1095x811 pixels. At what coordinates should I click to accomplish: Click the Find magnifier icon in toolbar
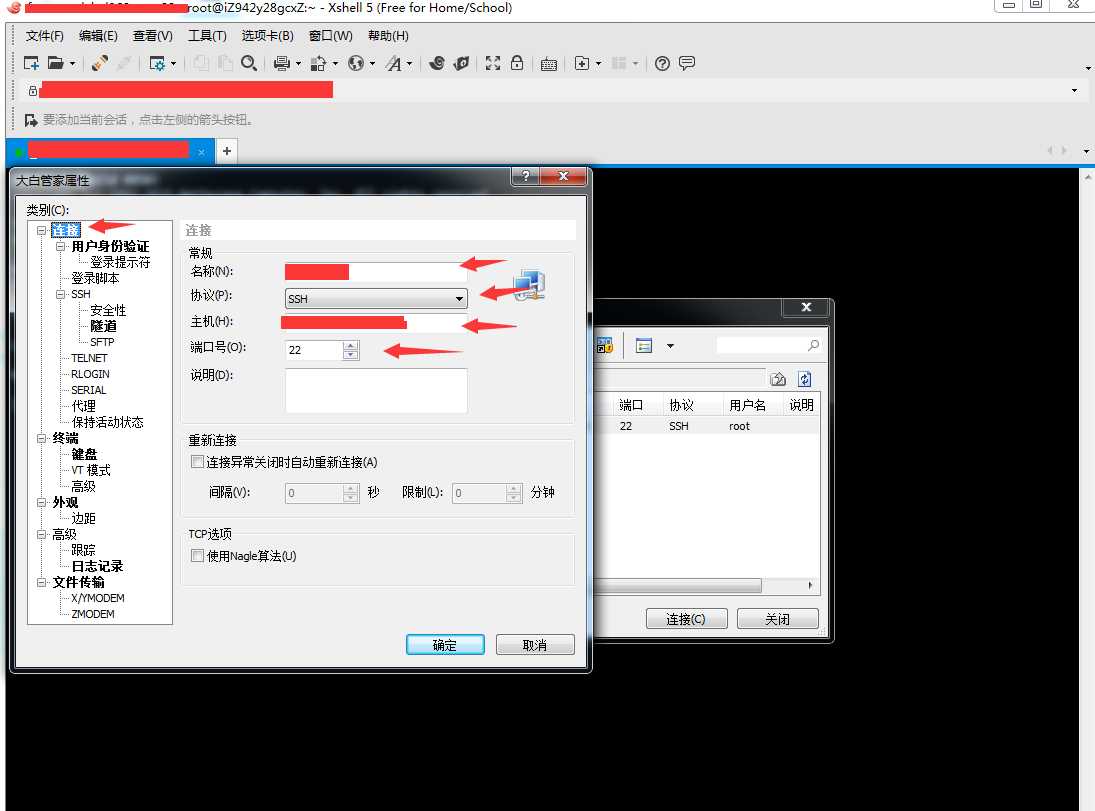click(249, 64)
